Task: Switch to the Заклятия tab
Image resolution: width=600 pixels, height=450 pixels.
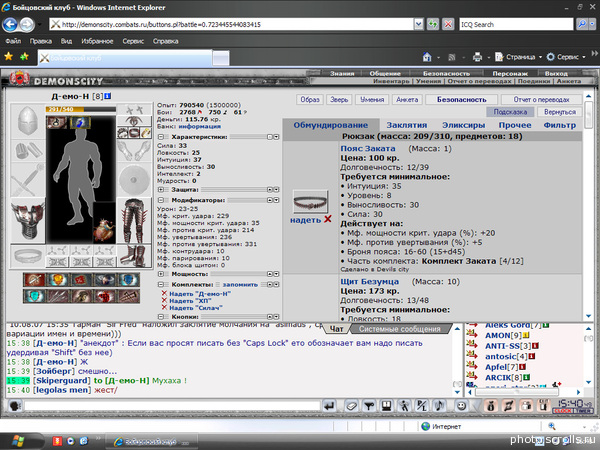Action: click(x=407, y=125)
